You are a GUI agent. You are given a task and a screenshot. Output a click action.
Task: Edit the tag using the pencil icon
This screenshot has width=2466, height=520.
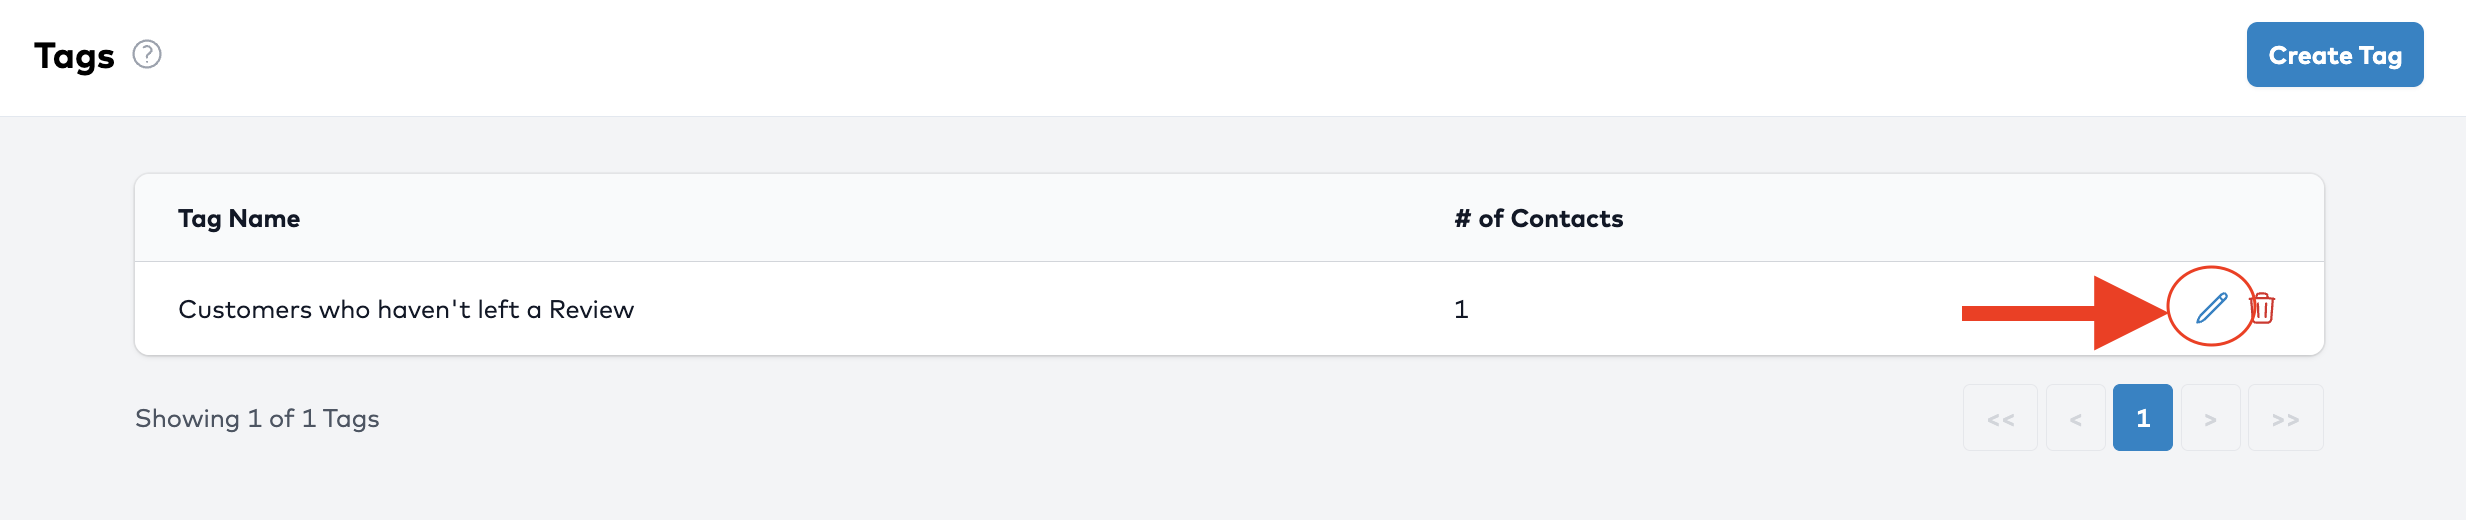coord(2211,308)
